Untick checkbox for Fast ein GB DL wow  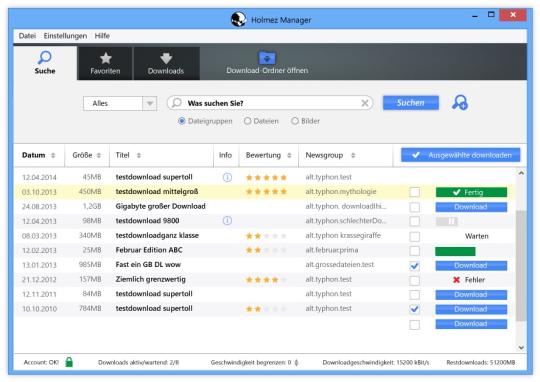click(x=415, y=266)
